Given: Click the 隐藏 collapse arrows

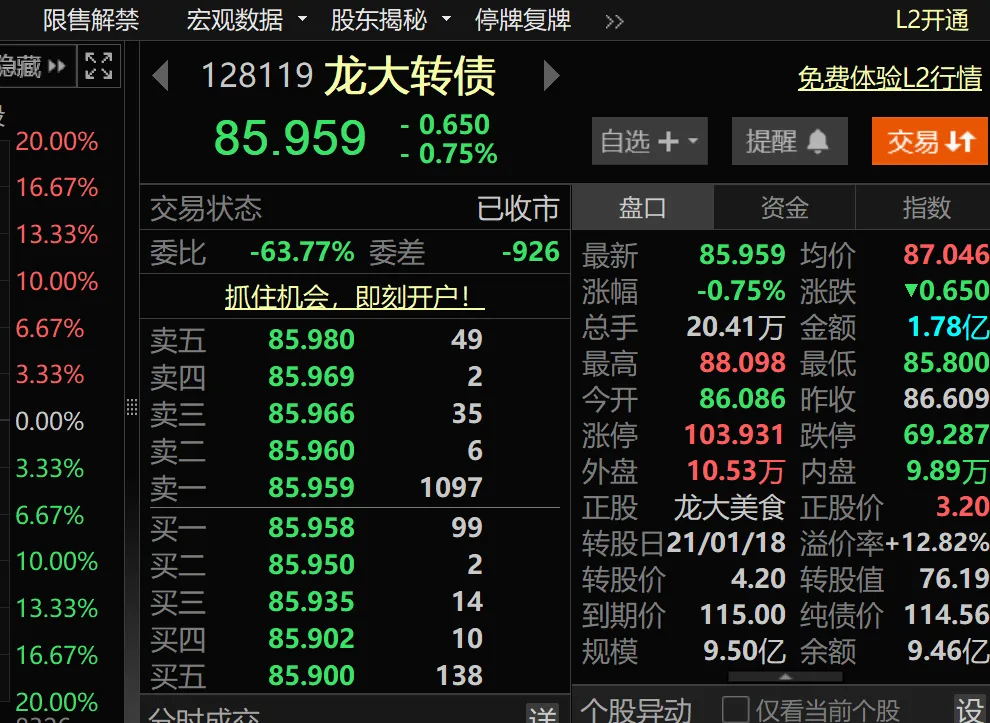Looking at the screenshot, I should click(57, 66).
